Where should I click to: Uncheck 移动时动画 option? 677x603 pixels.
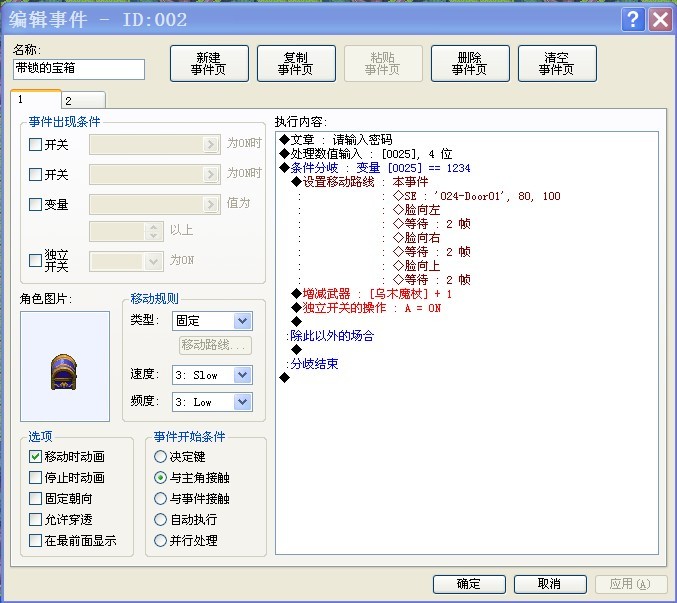pyautogui.click(x=35, y=456)
